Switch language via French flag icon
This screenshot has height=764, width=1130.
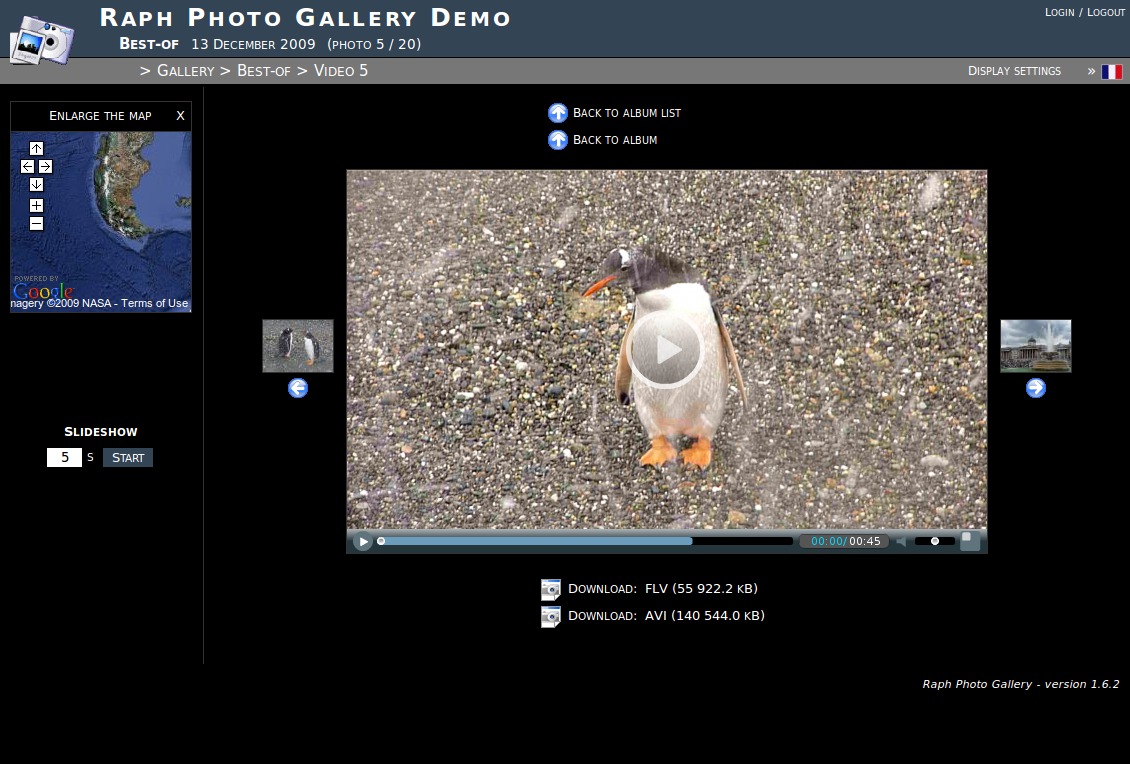[x=1111, y=71]
